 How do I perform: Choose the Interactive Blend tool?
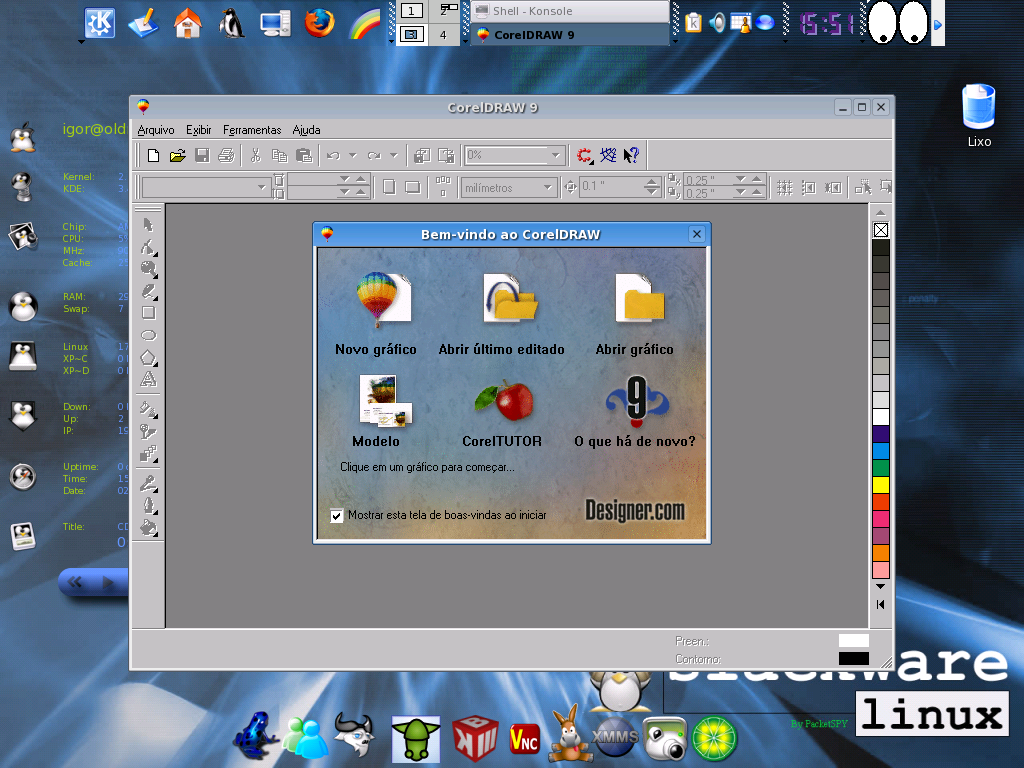pyautogui.click(x=148, y=454)
